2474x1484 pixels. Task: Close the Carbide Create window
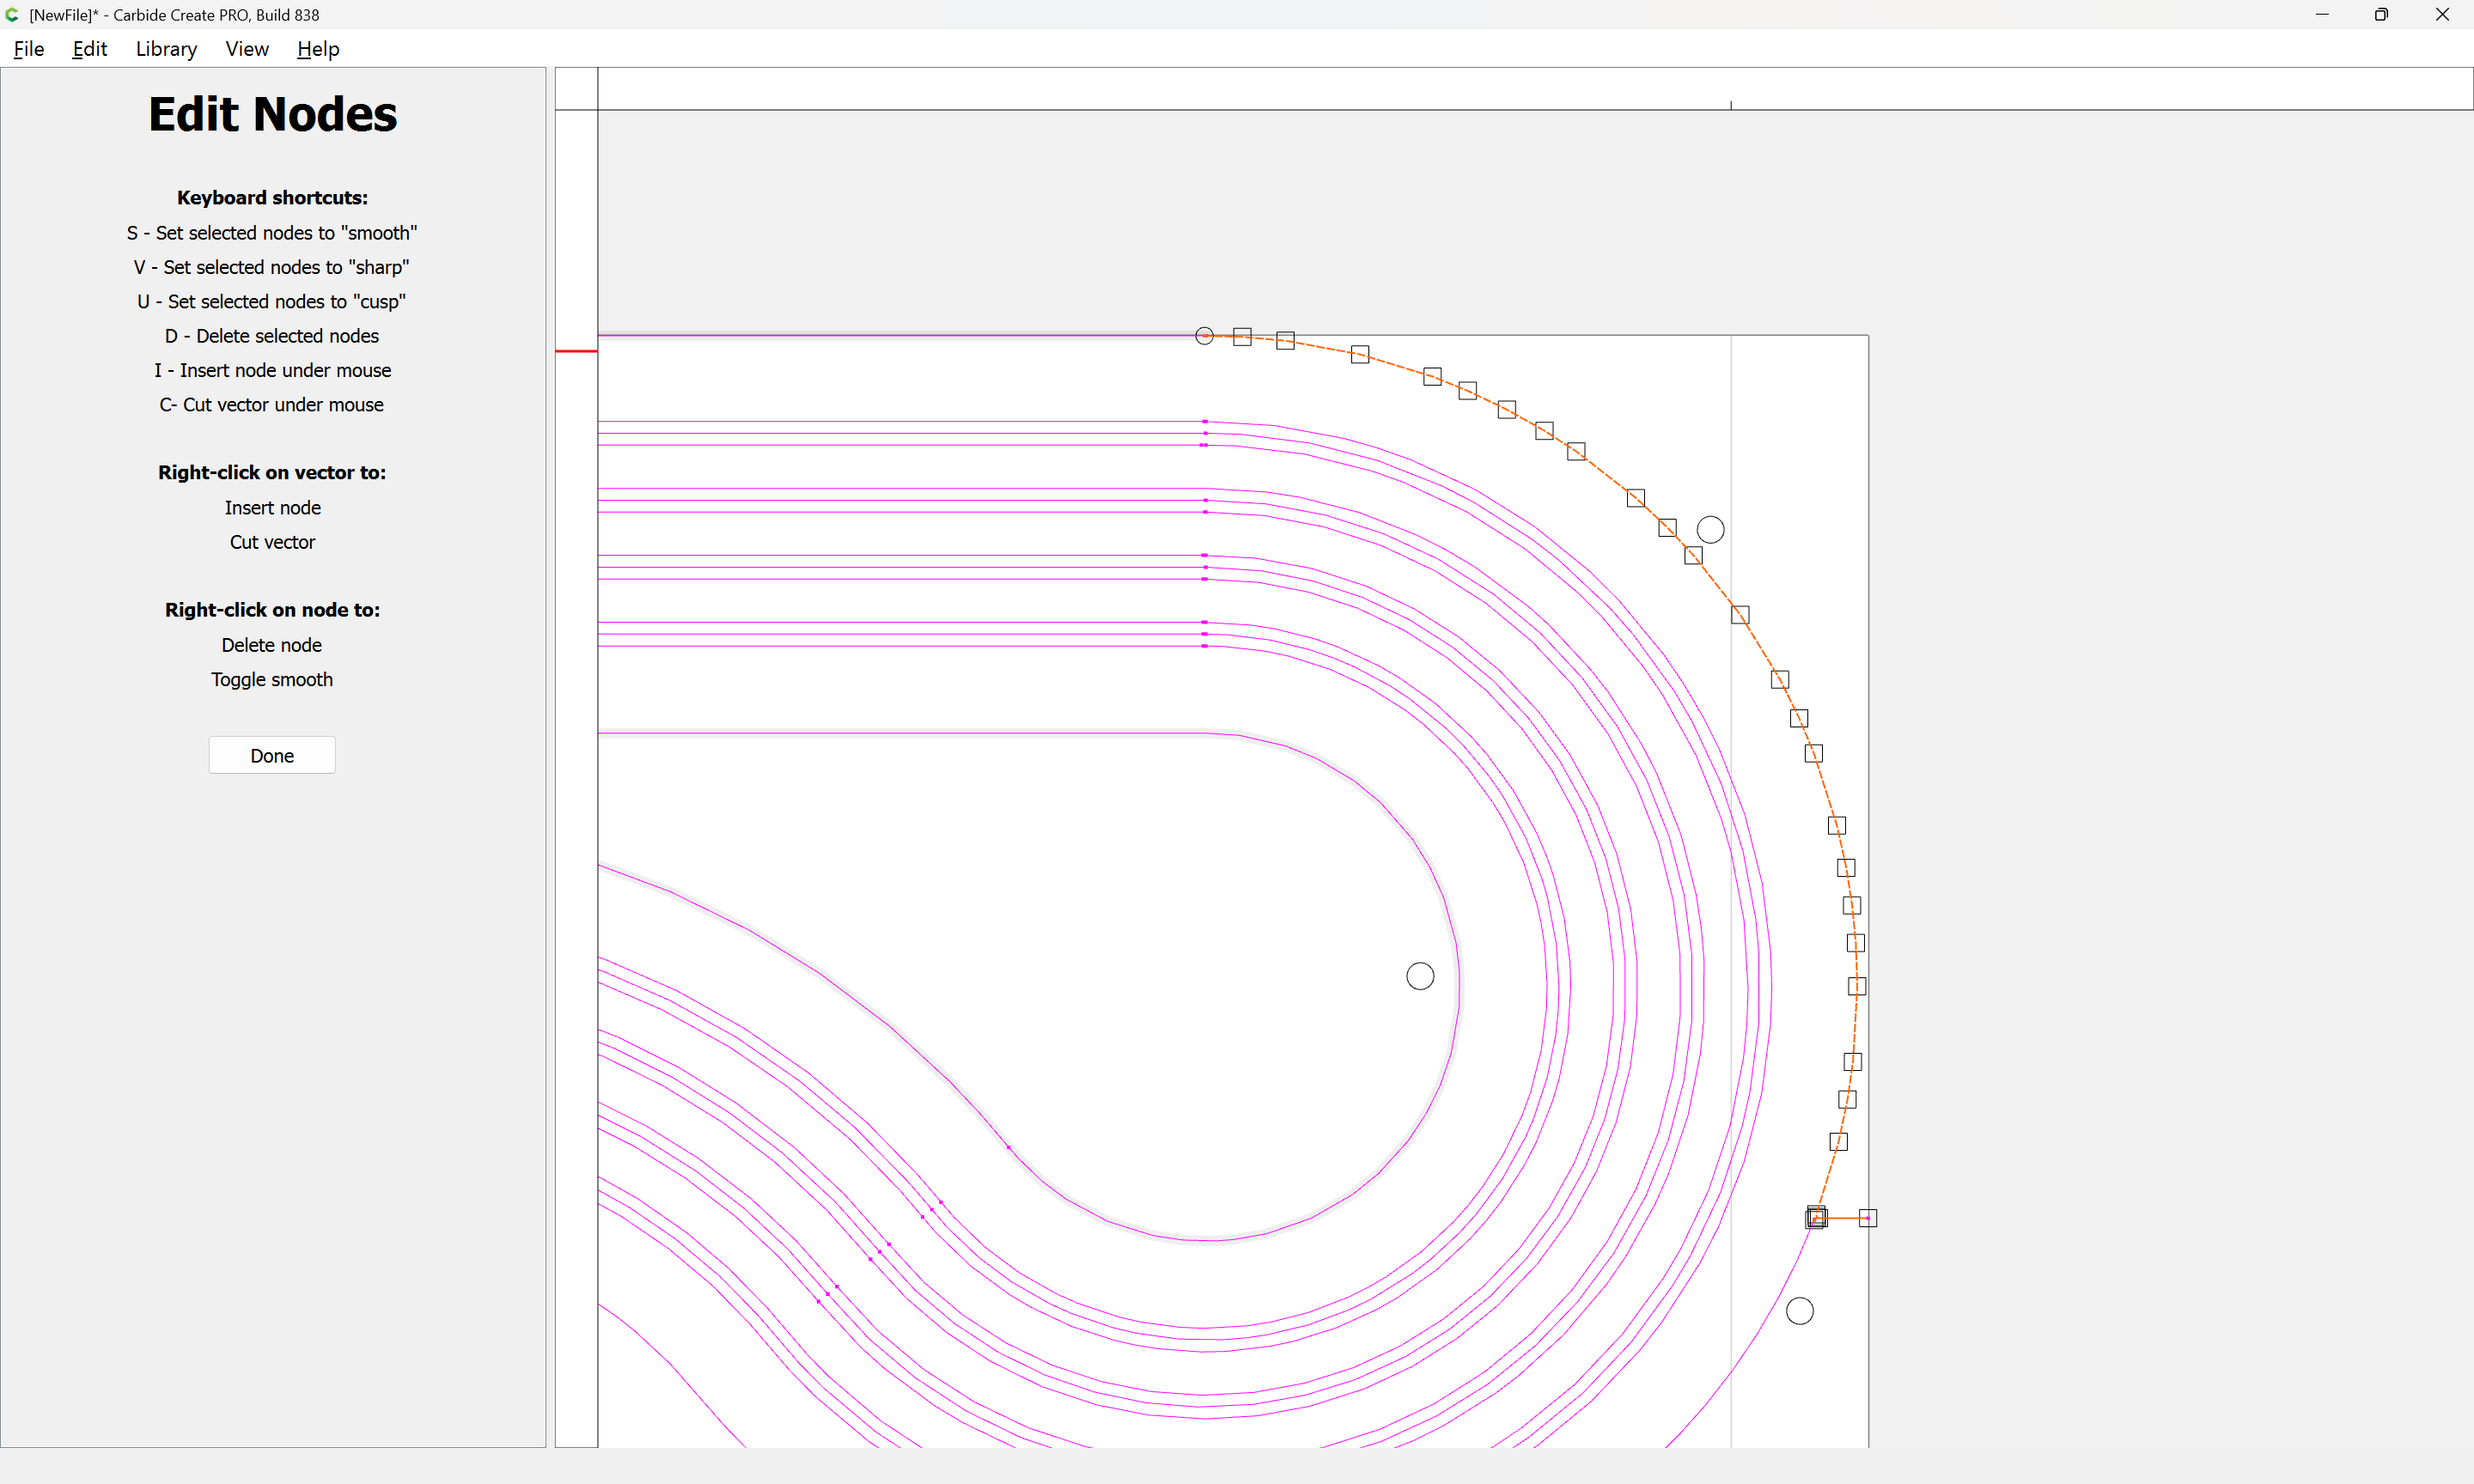click(2442, 15)
